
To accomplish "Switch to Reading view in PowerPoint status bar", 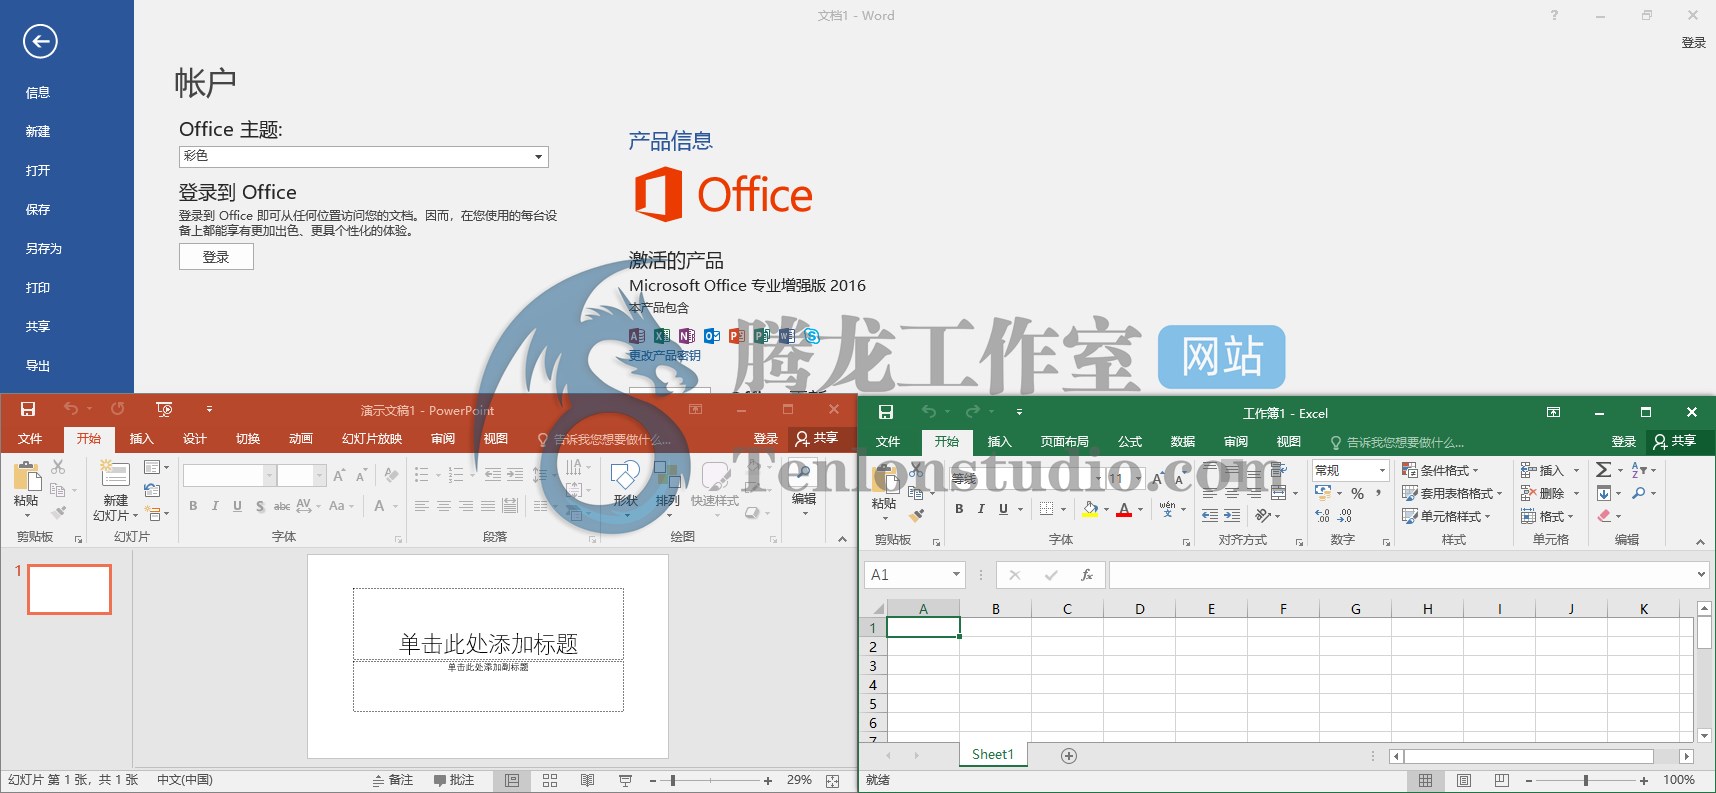I will pyautogui.click(x=587, y=781).
